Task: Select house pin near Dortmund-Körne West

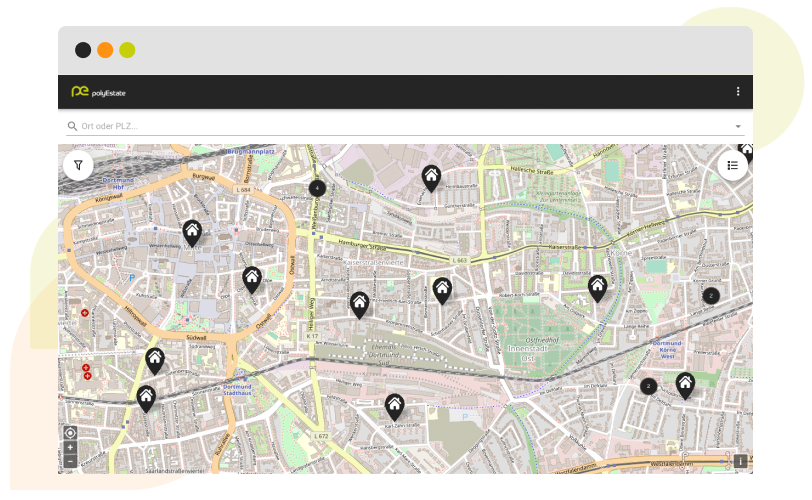Action: coord(685,383)
